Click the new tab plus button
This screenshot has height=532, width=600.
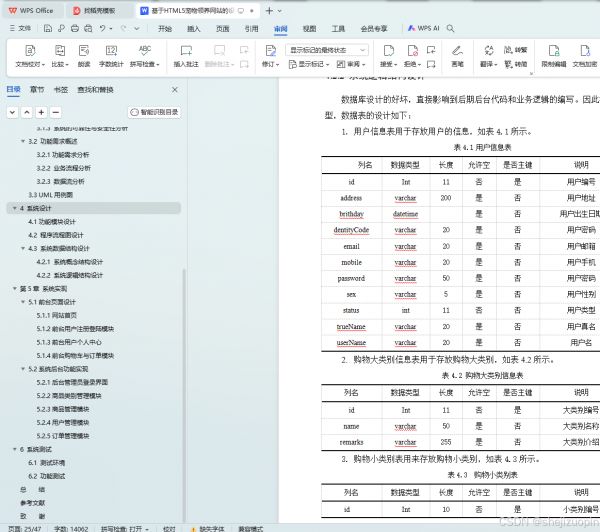[x=269, y=11]
